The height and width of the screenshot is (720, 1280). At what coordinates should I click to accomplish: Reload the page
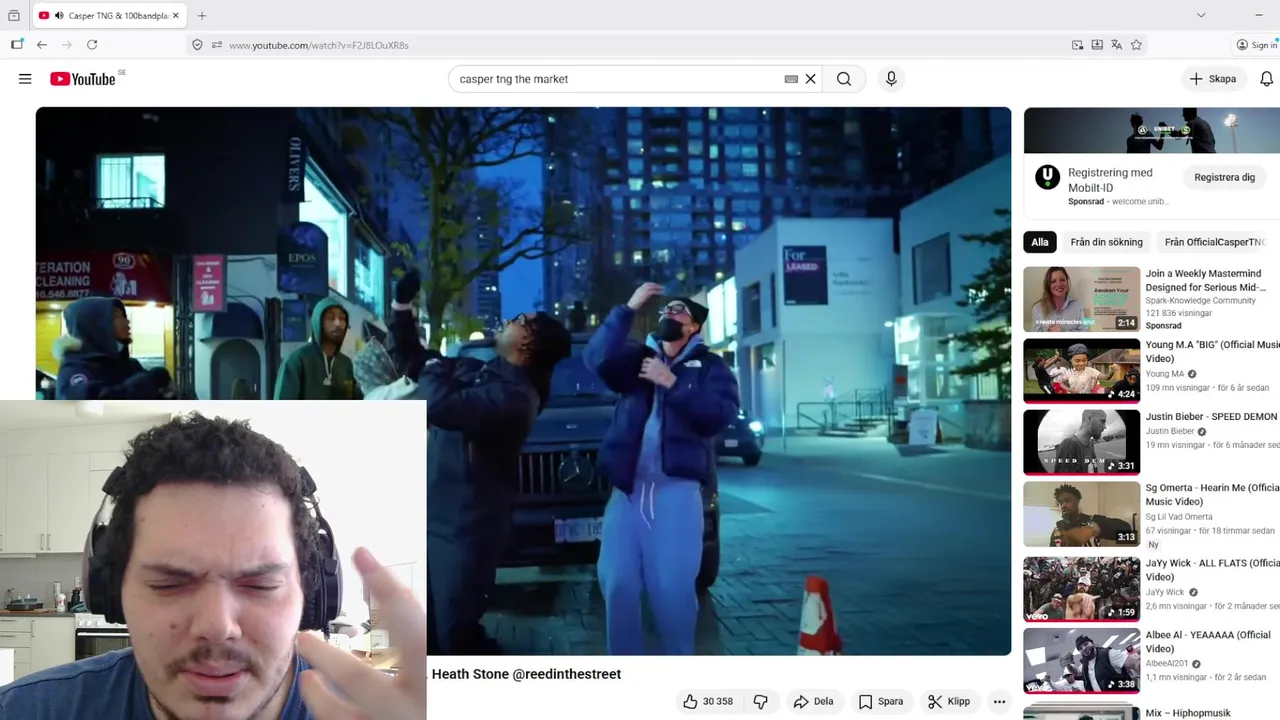click(92, 45)
